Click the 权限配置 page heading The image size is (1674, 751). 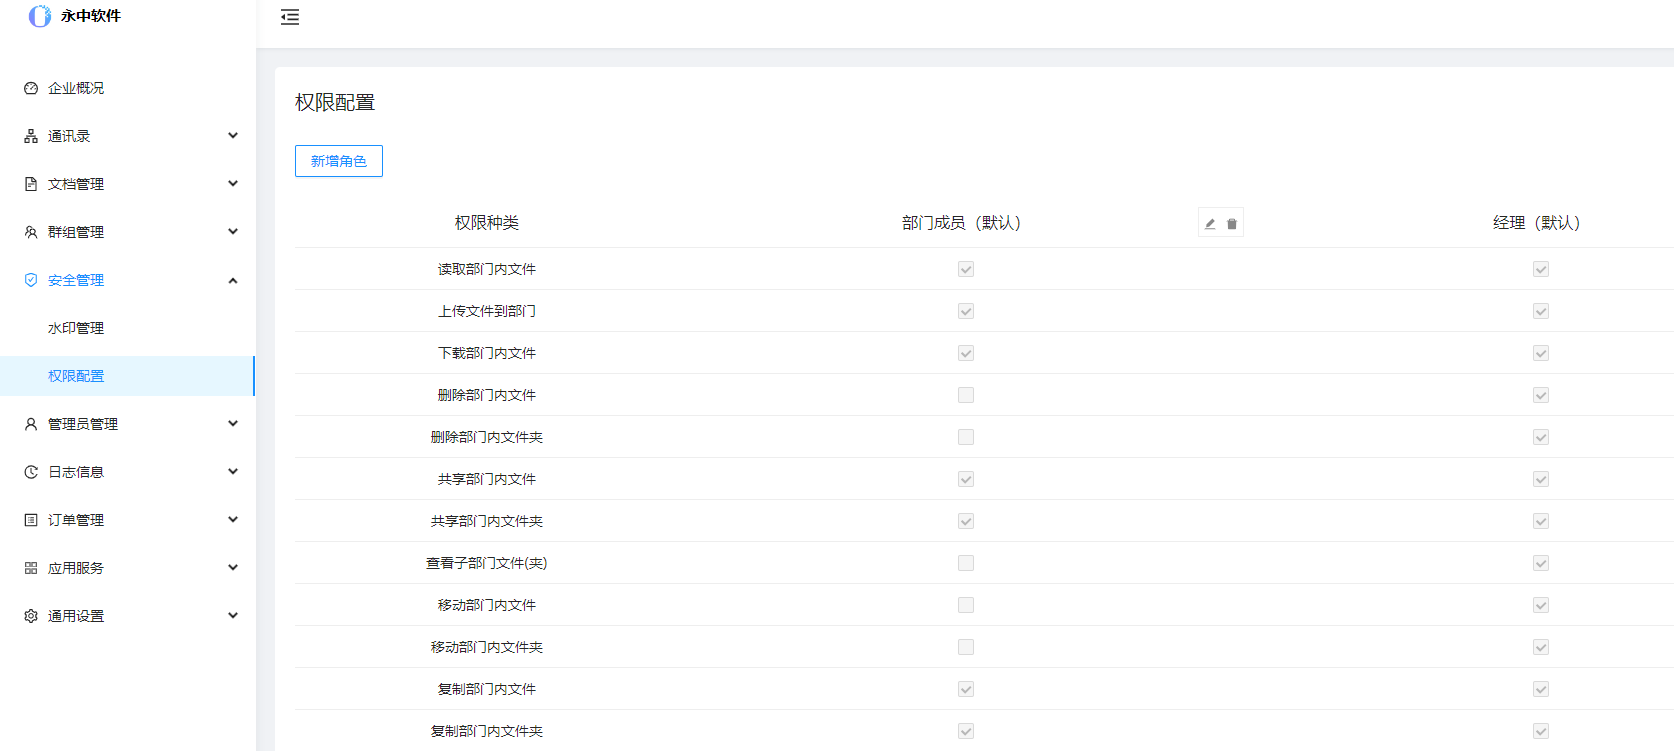[335, 103]
